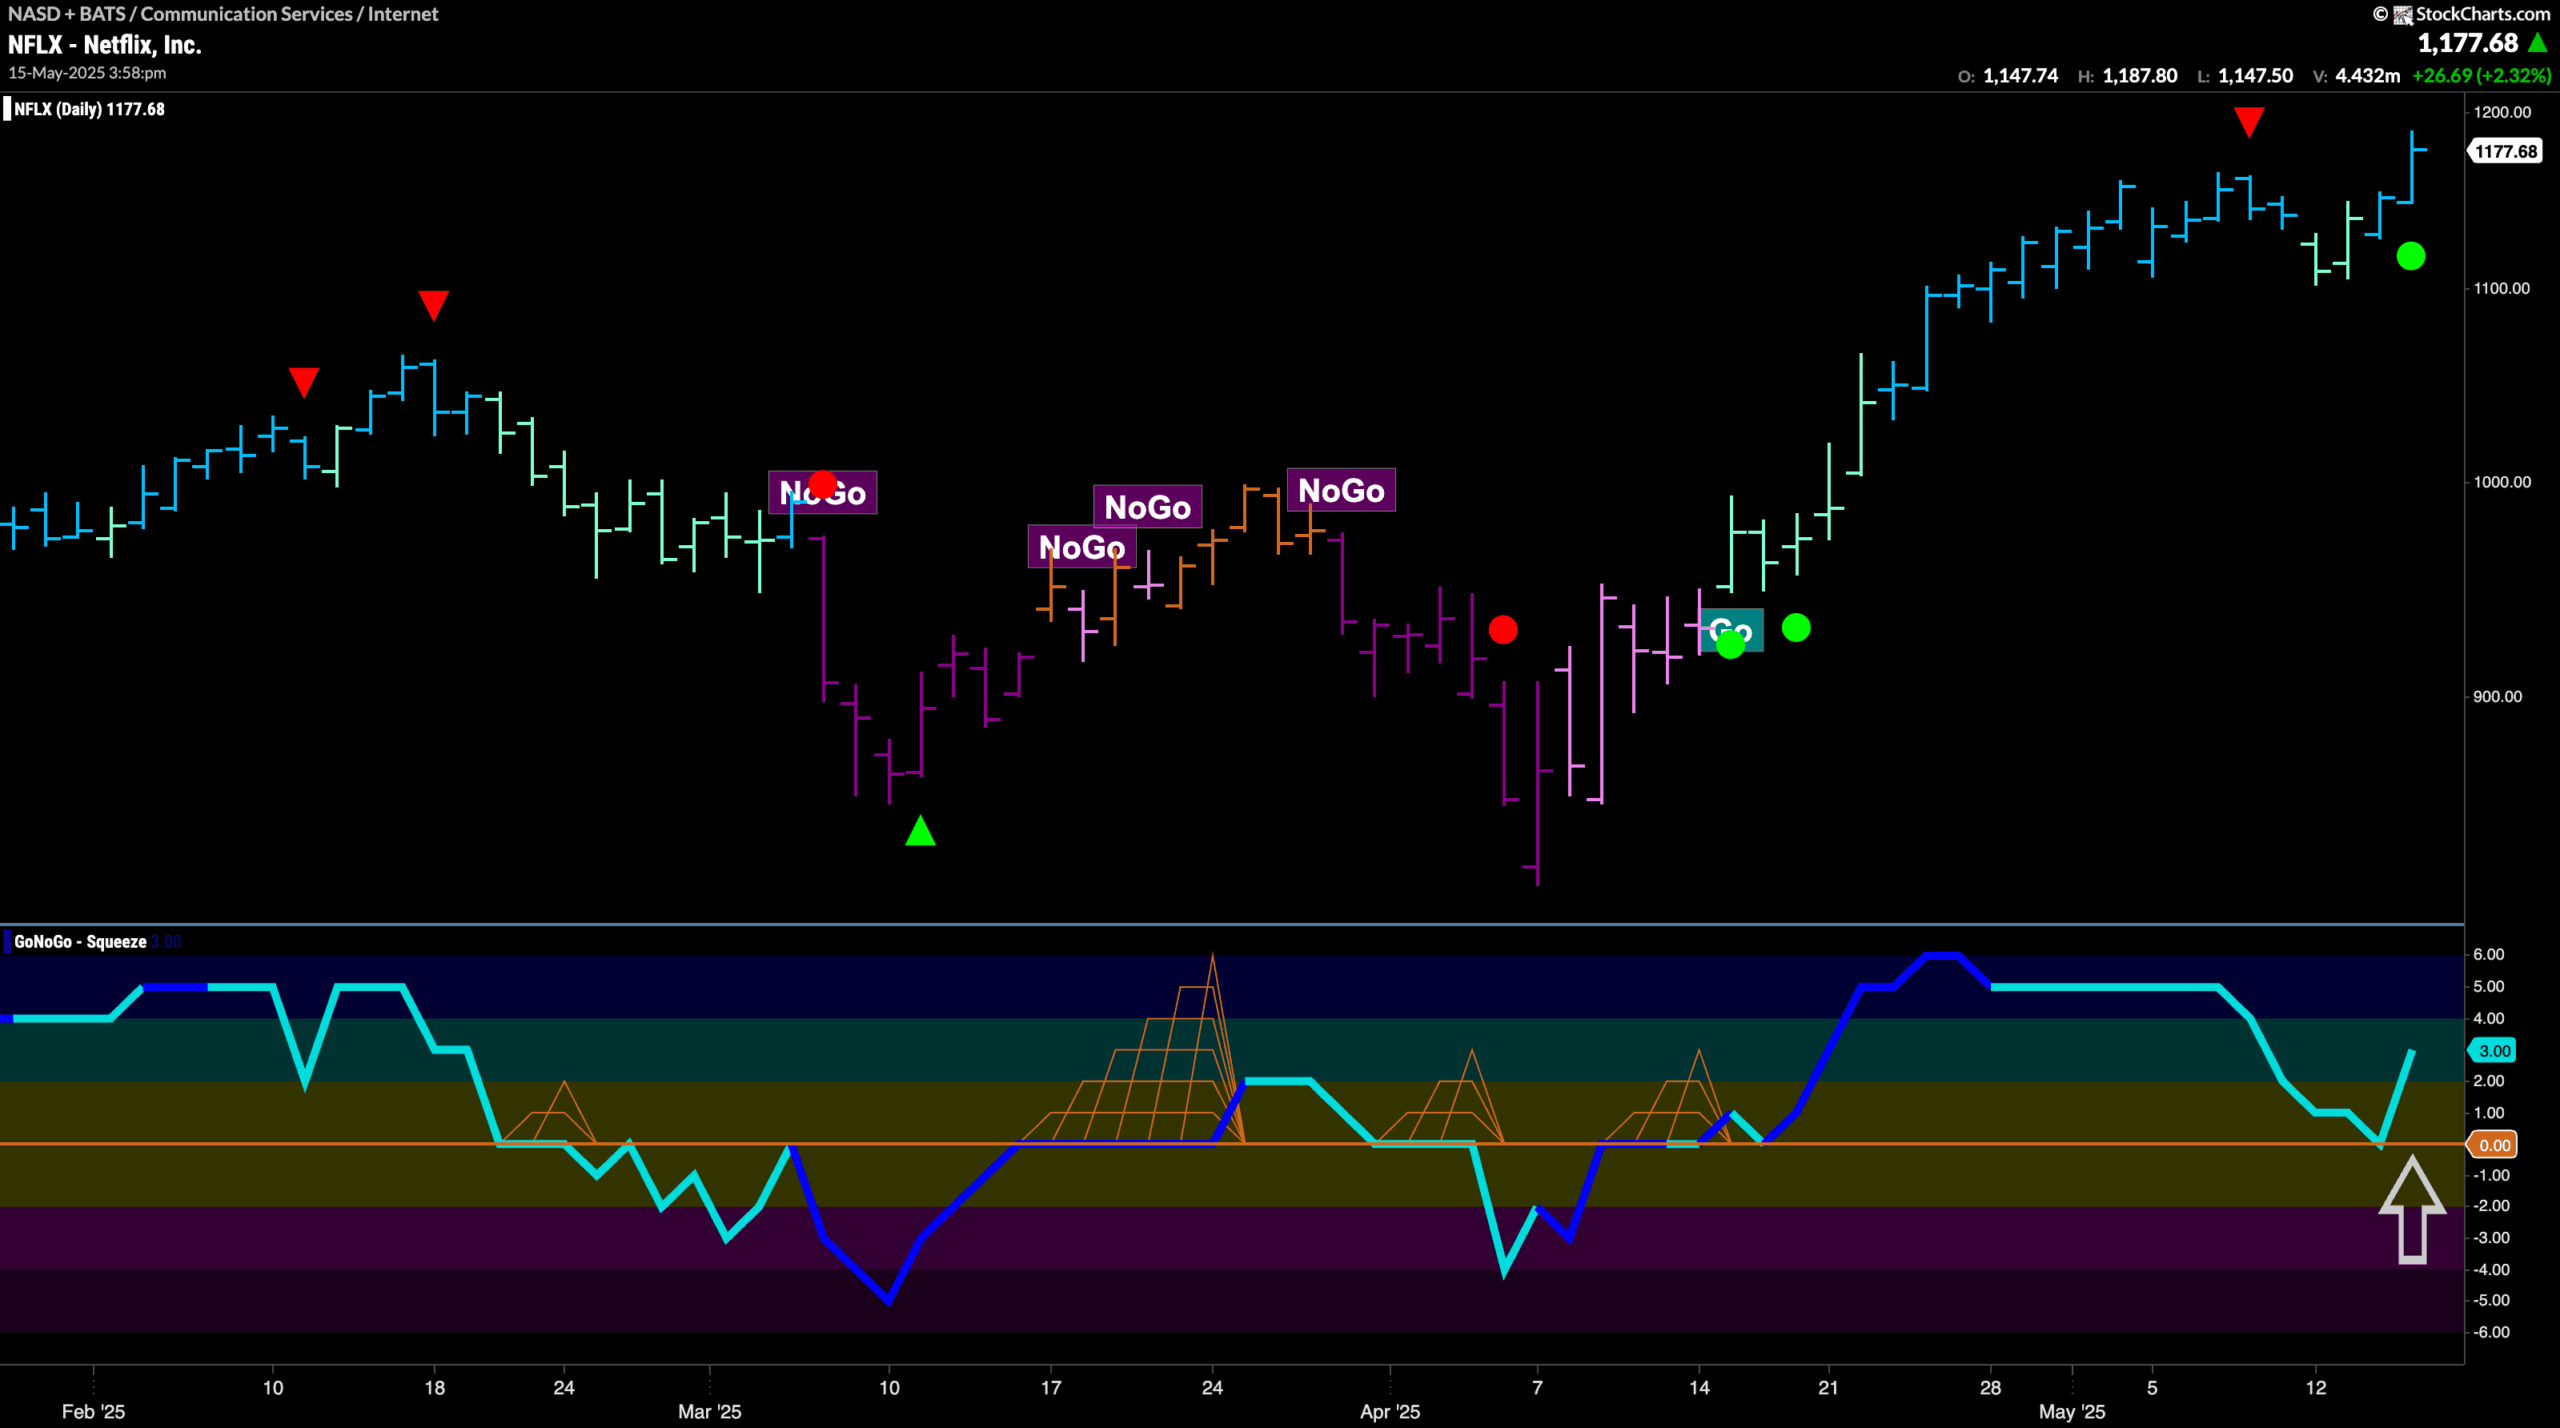Image resolution: width=2560 pixels, height=1428 pixels.
Task: Click the 1177.68 price tag on the axis
Action: 2506,151
